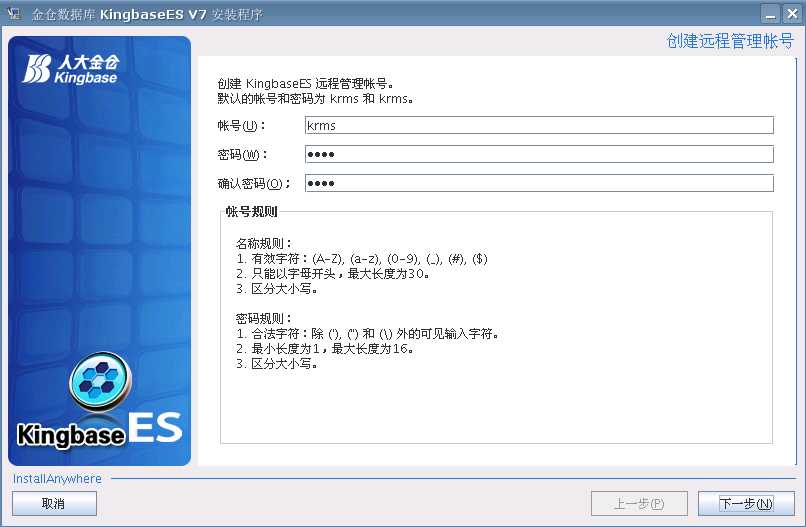Click rule text 只能以字母开头，最大长度为30
This screenshot has height=527, width=806.
point(333,274)
